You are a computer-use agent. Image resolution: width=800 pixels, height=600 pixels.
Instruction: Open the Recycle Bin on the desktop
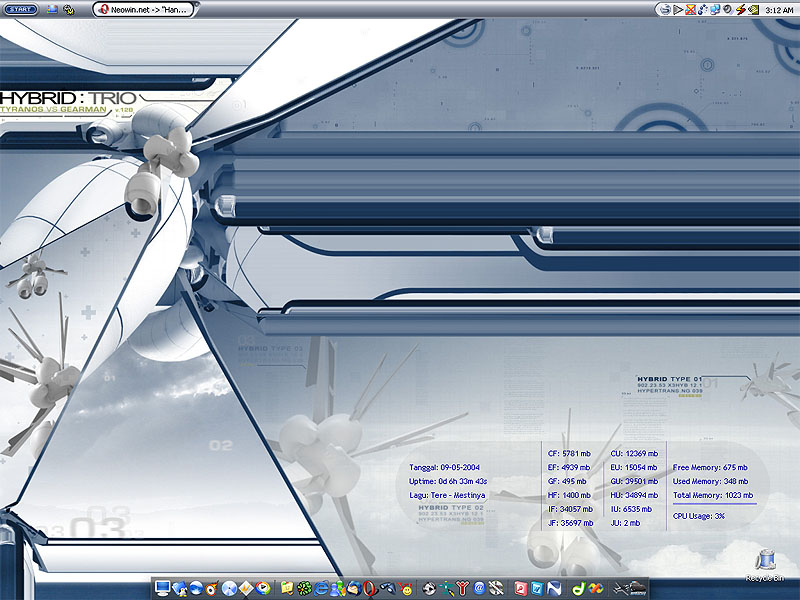[765, 560]
